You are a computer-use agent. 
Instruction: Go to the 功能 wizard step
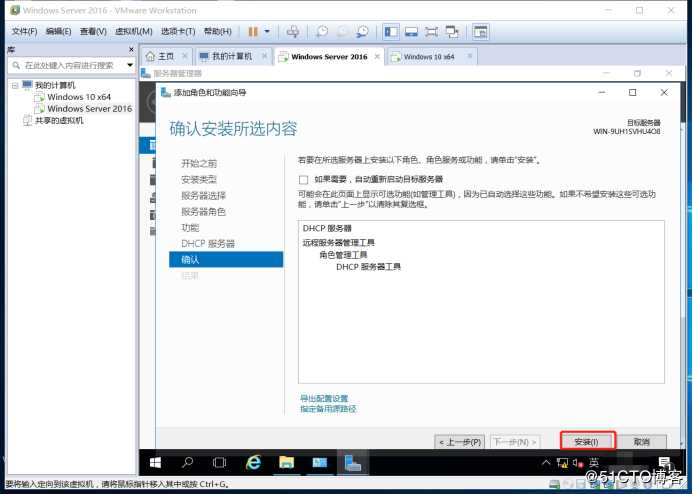(x=190, y=228)
